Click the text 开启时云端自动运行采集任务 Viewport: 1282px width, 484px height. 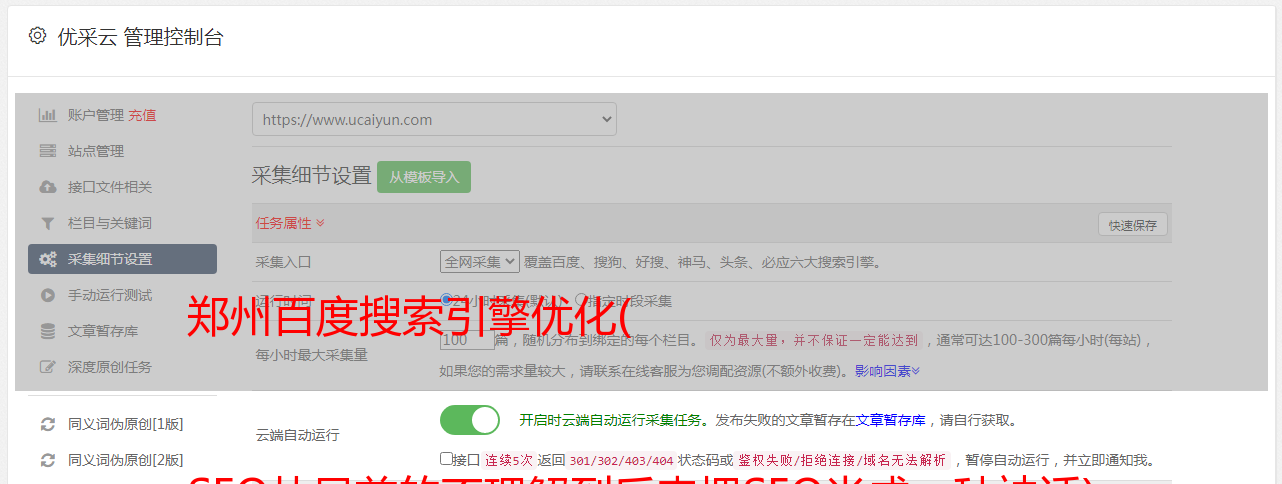coord(609,420)
